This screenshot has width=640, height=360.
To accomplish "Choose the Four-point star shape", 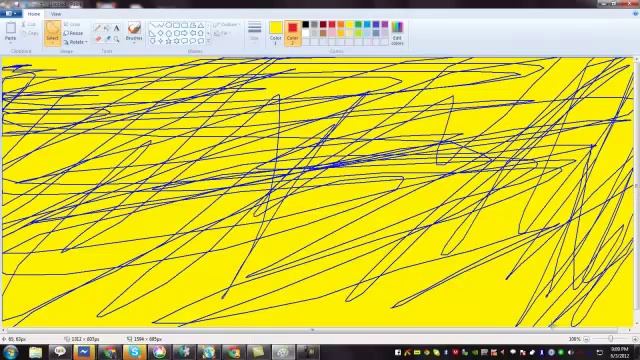I will [160, 41].
